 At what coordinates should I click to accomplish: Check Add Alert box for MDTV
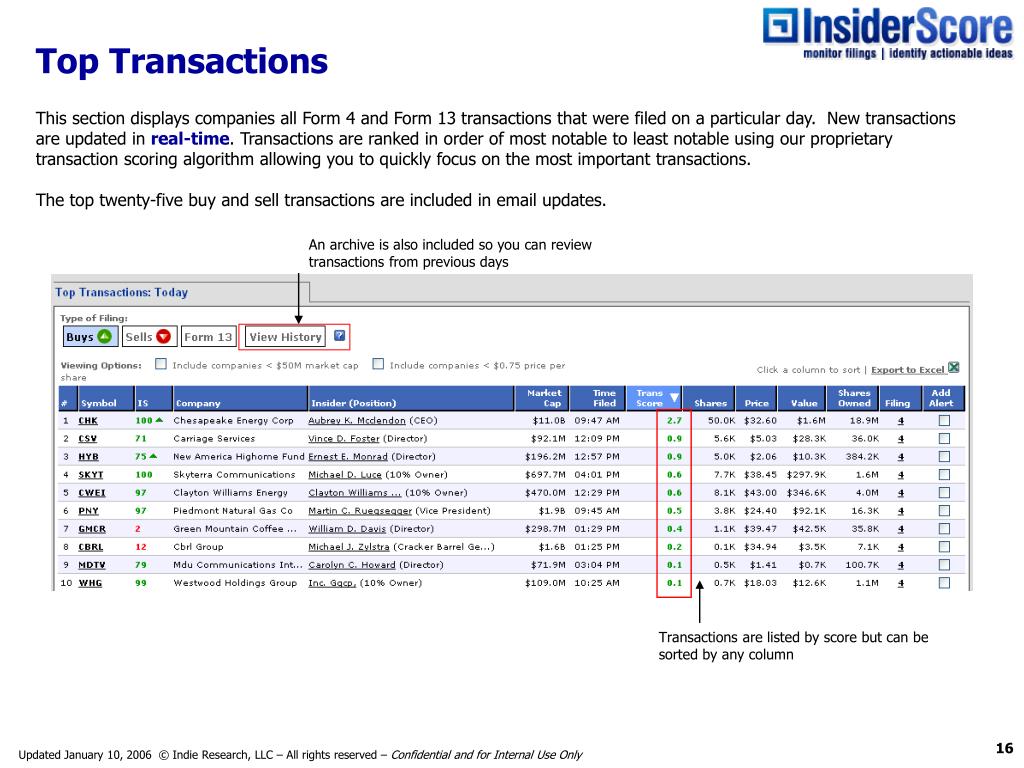[x=944, y=565]
